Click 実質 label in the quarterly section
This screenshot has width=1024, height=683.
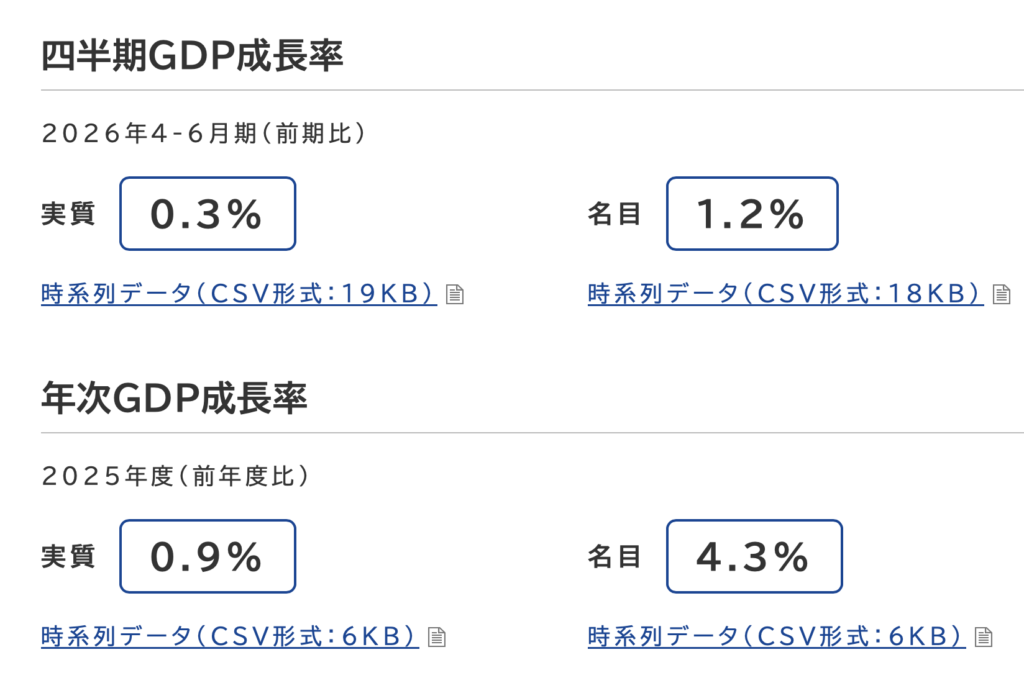68,214
